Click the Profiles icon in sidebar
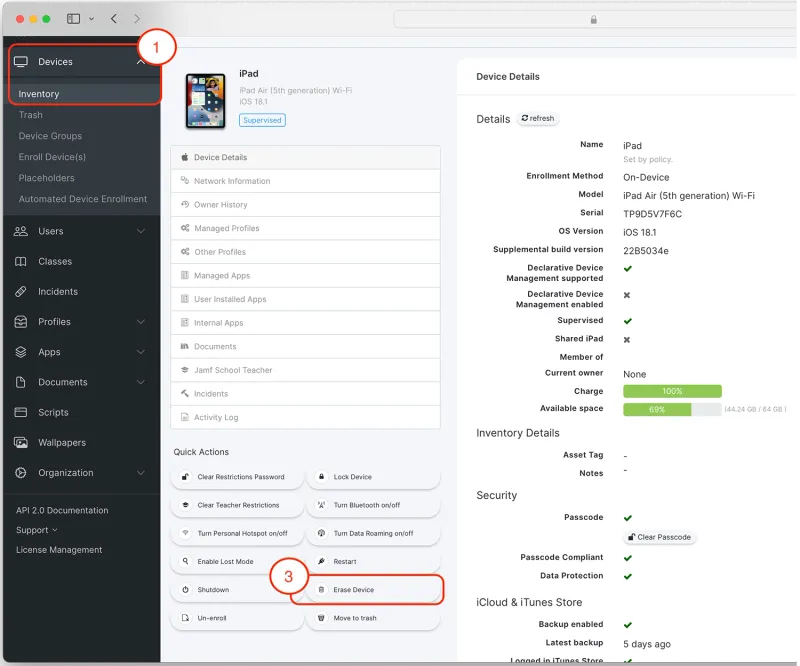800x666 pixels. pyautogui.click(x=20, y=322)
